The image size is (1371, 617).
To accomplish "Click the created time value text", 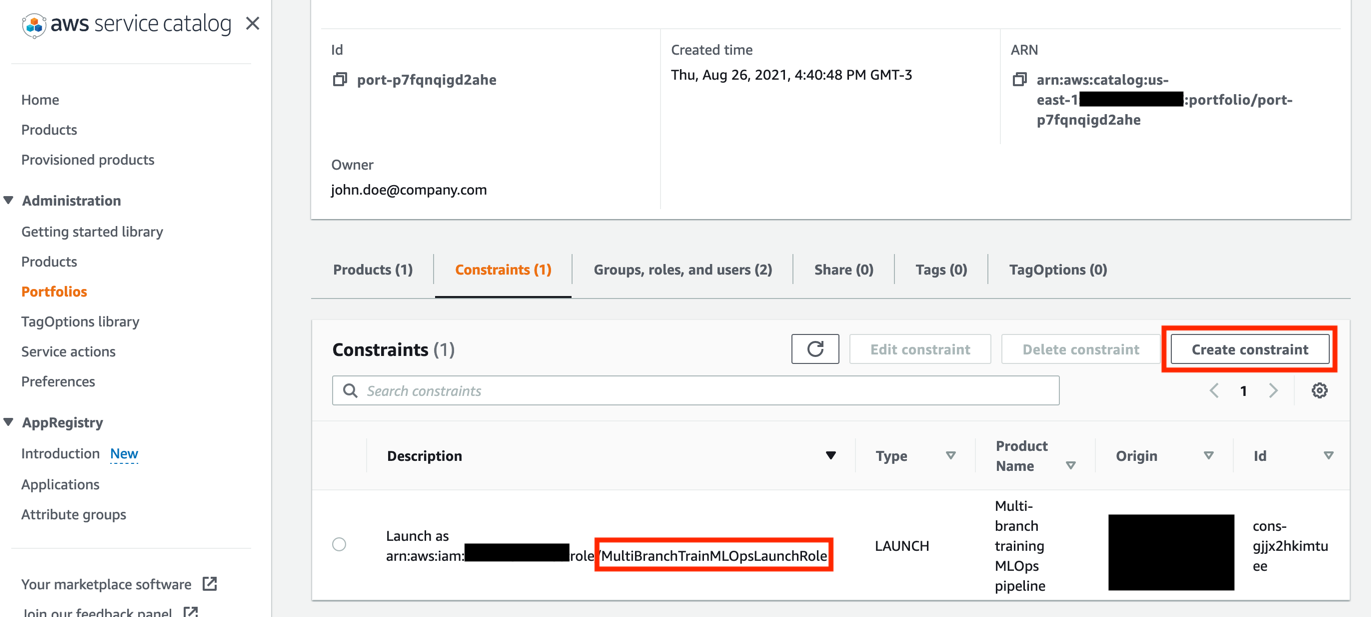I will (792, 75).
